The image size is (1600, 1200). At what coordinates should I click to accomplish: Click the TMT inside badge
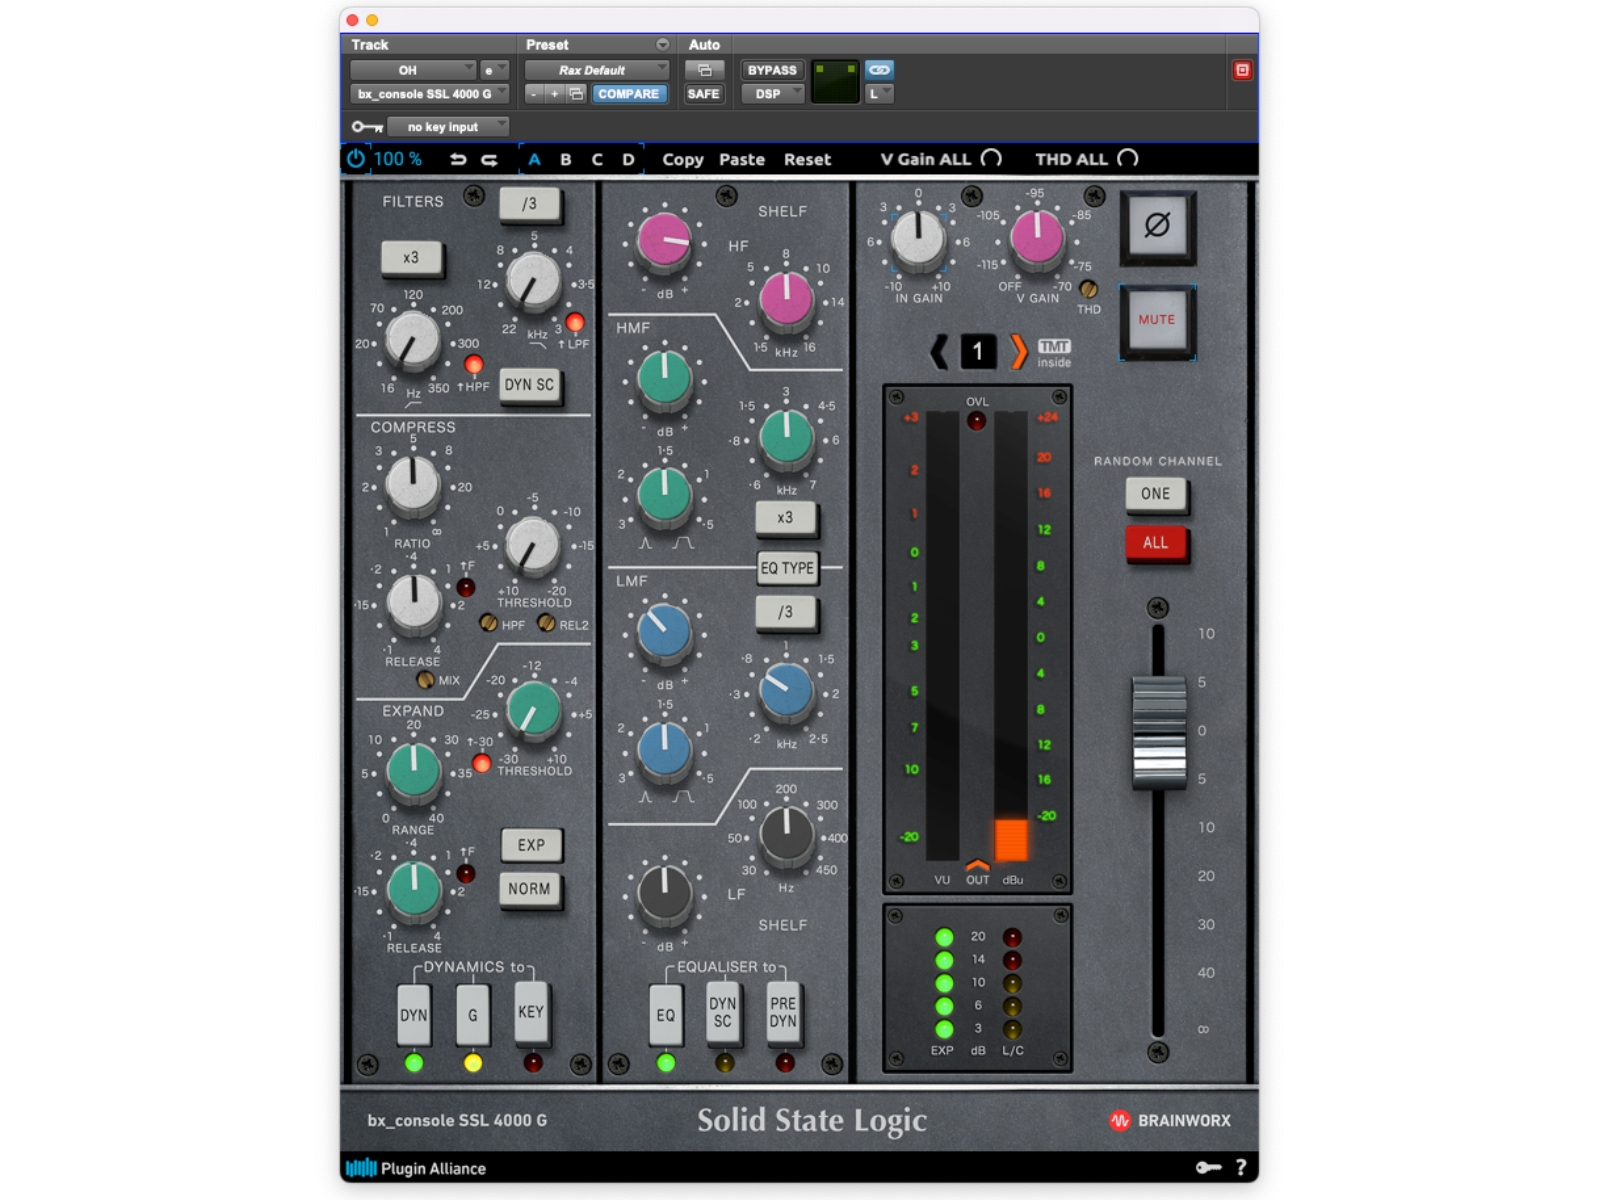(x=1054, y=352)
